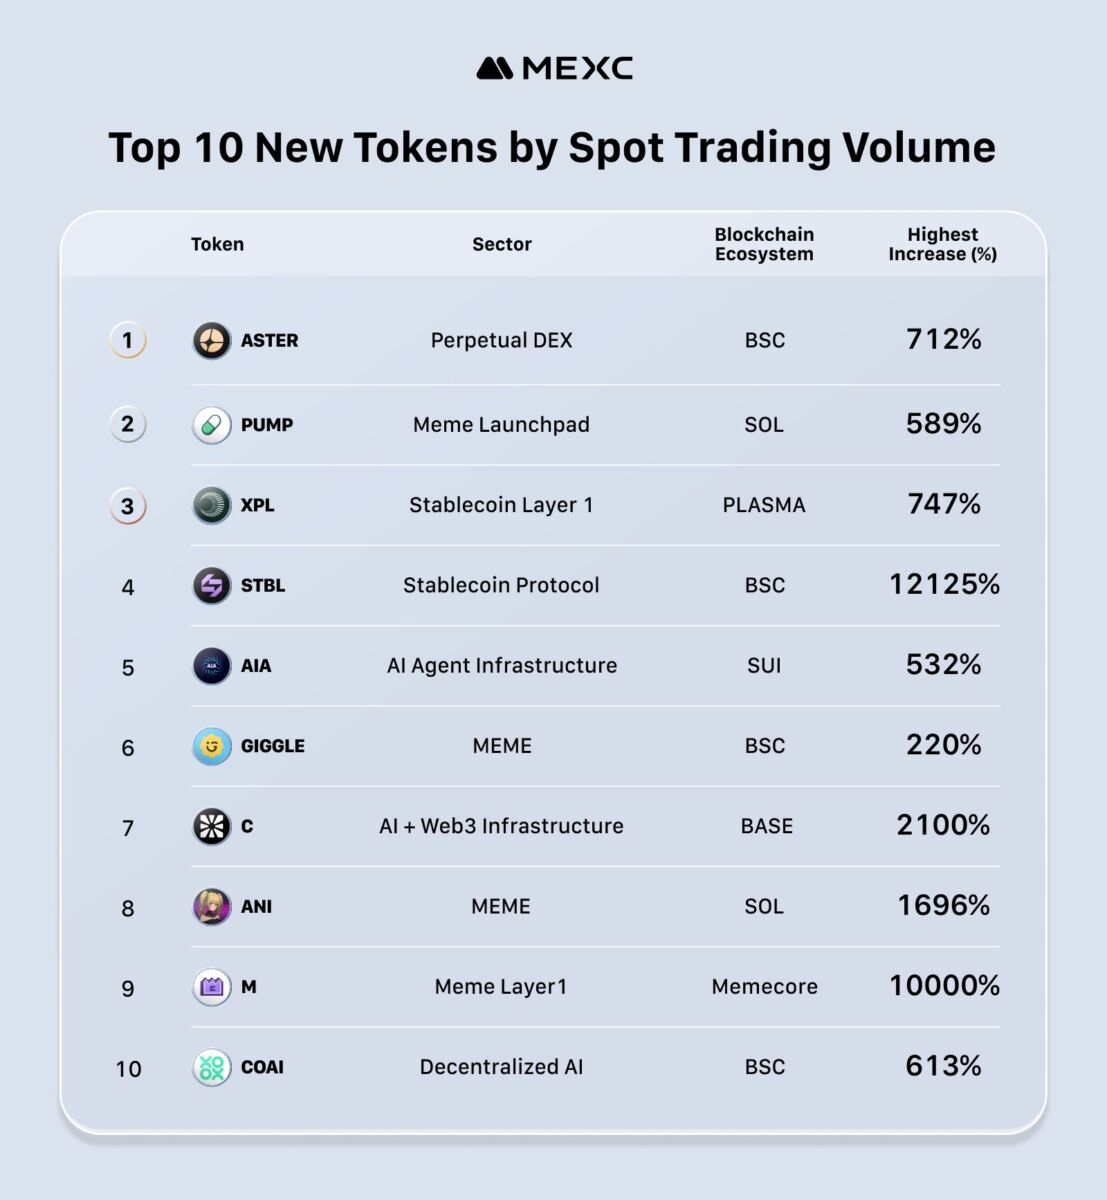The height and width of the screenshot is (1200, 1107).
Task: Click the Highest Increase (%) header
Action: pyautogui.click(x=943, y=244)
